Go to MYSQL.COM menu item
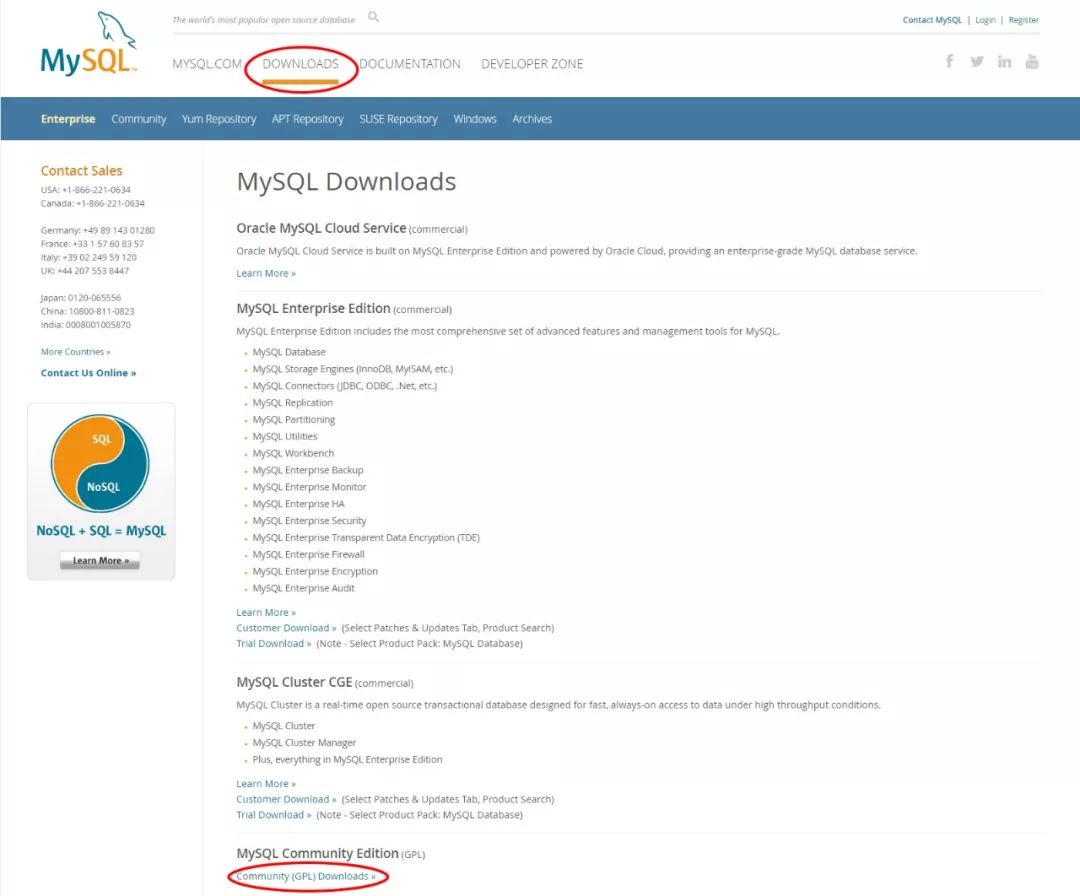The image size is (1080, 896). [207, 63]
